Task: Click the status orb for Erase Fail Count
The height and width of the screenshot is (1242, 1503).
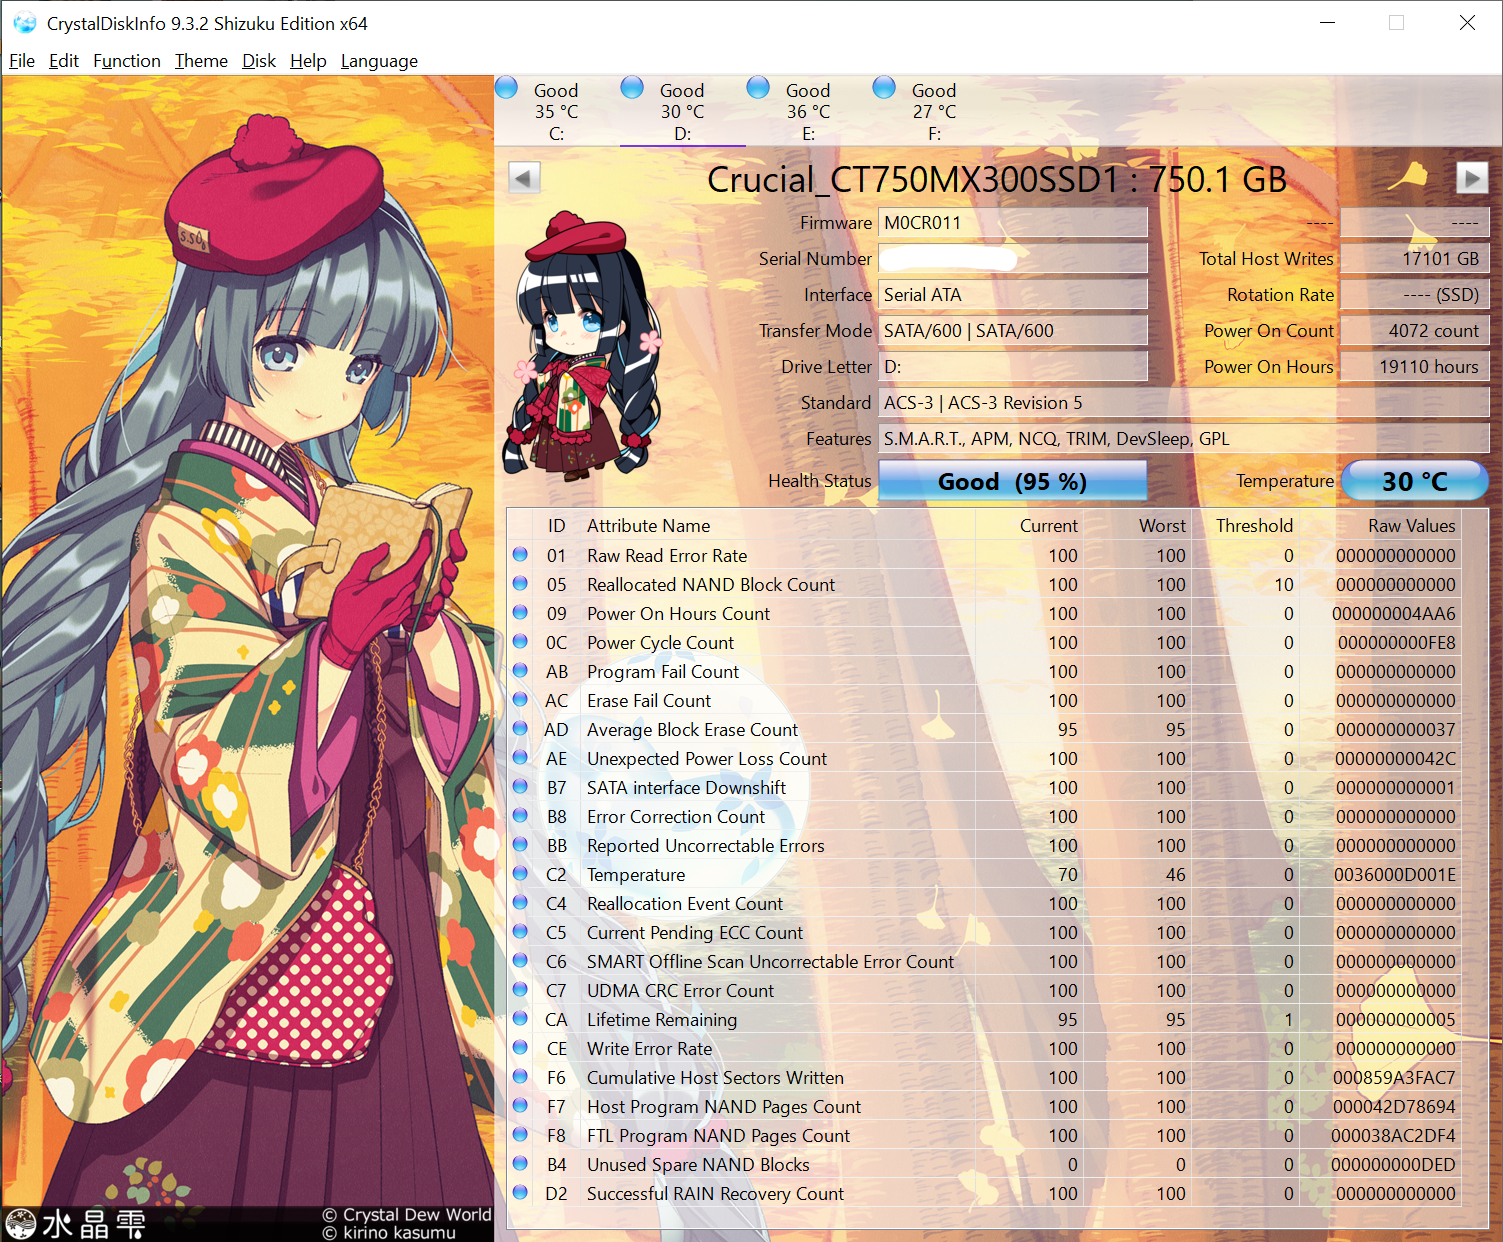Action: [x=520, y=699]
